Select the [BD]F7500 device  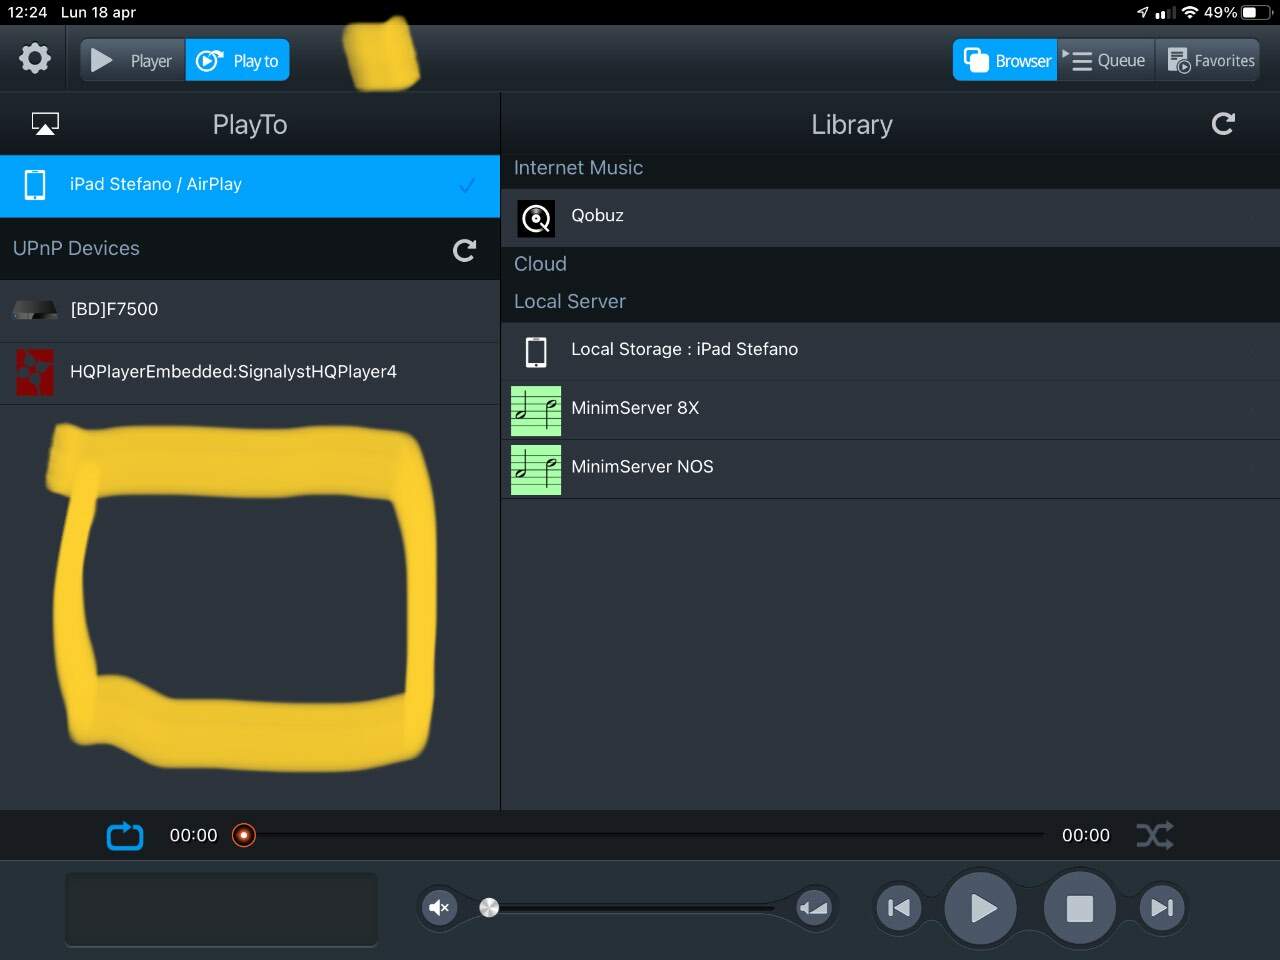pos(250,310)
